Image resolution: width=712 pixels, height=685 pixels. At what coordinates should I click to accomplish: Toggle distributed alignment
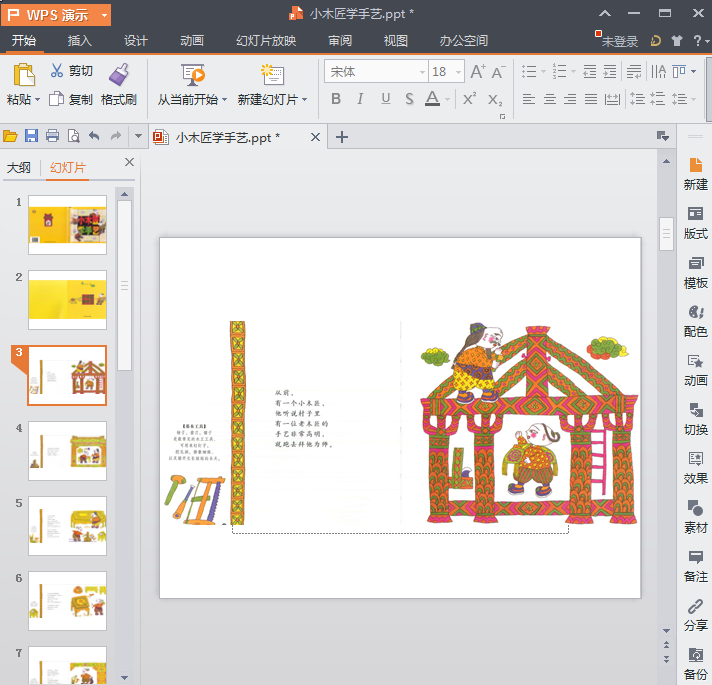point(612,99)
